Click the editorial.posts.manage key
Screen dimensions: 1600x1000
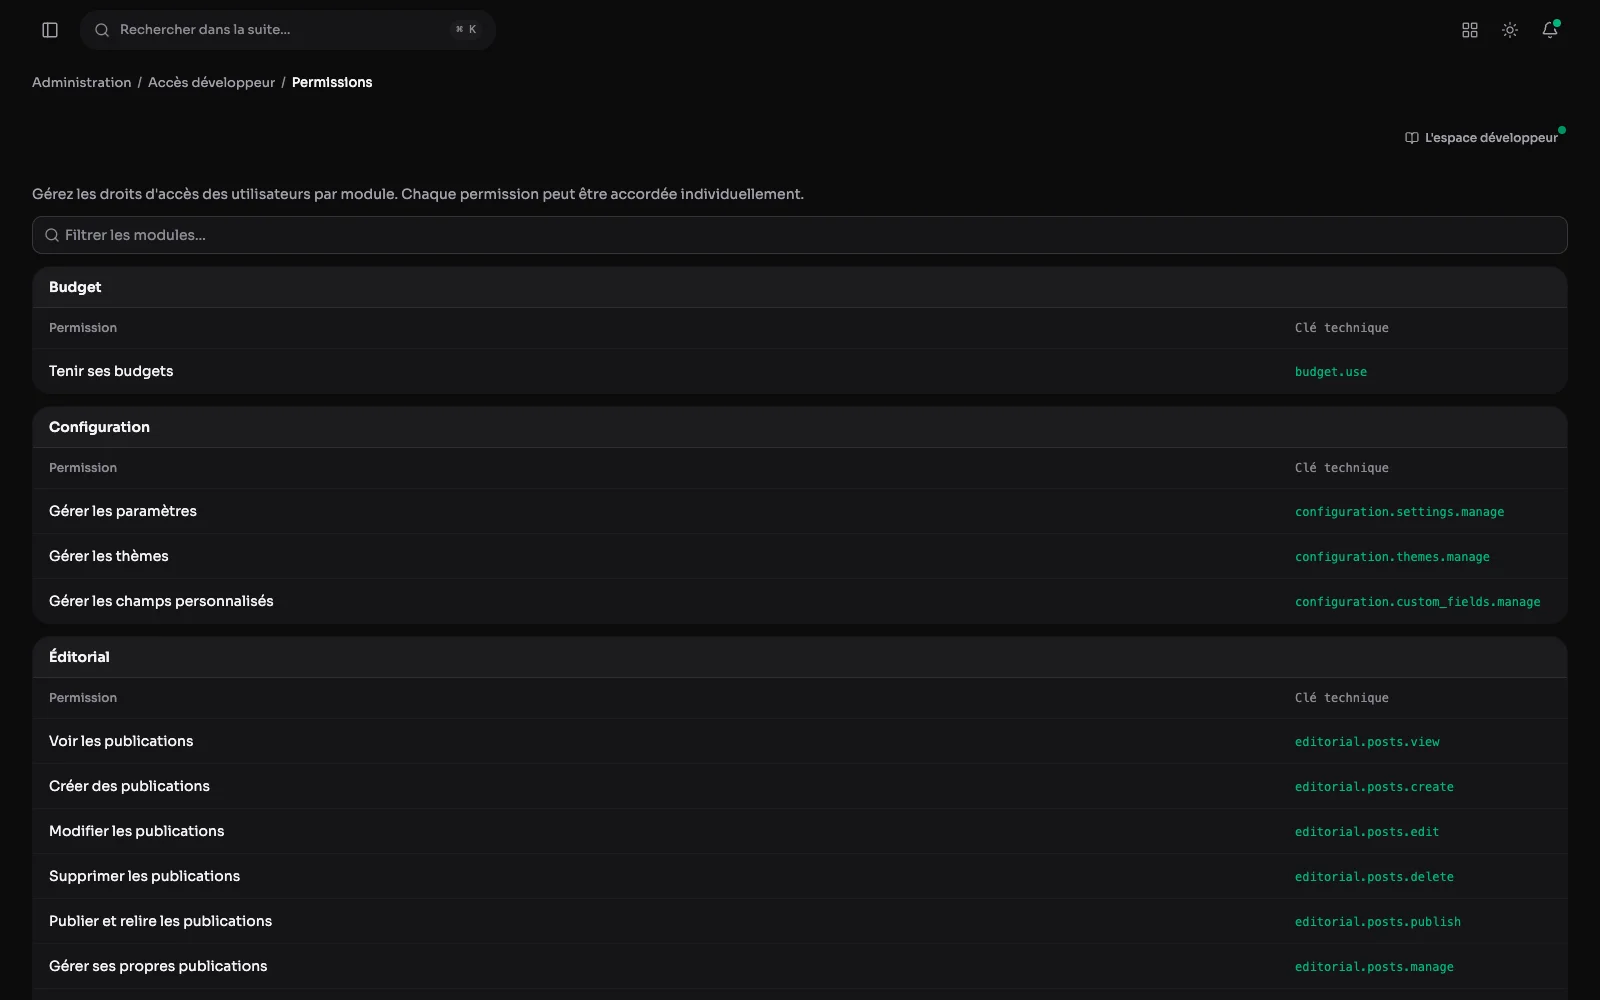pos(1374,967)
